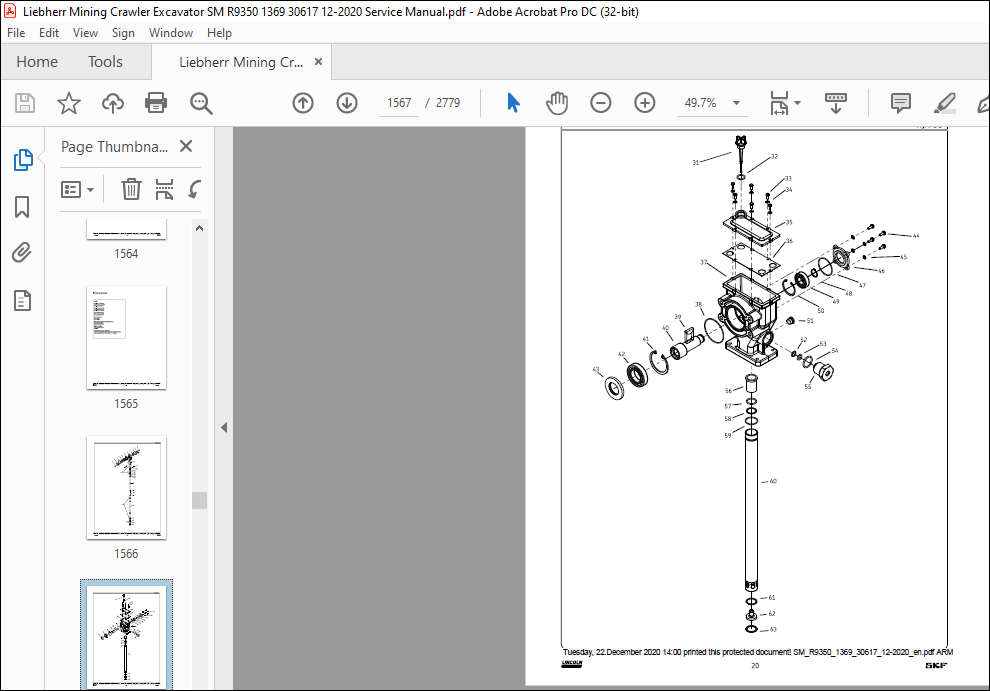
Task: Collapse the navigation pane arrow
Action: coord(224,428)
